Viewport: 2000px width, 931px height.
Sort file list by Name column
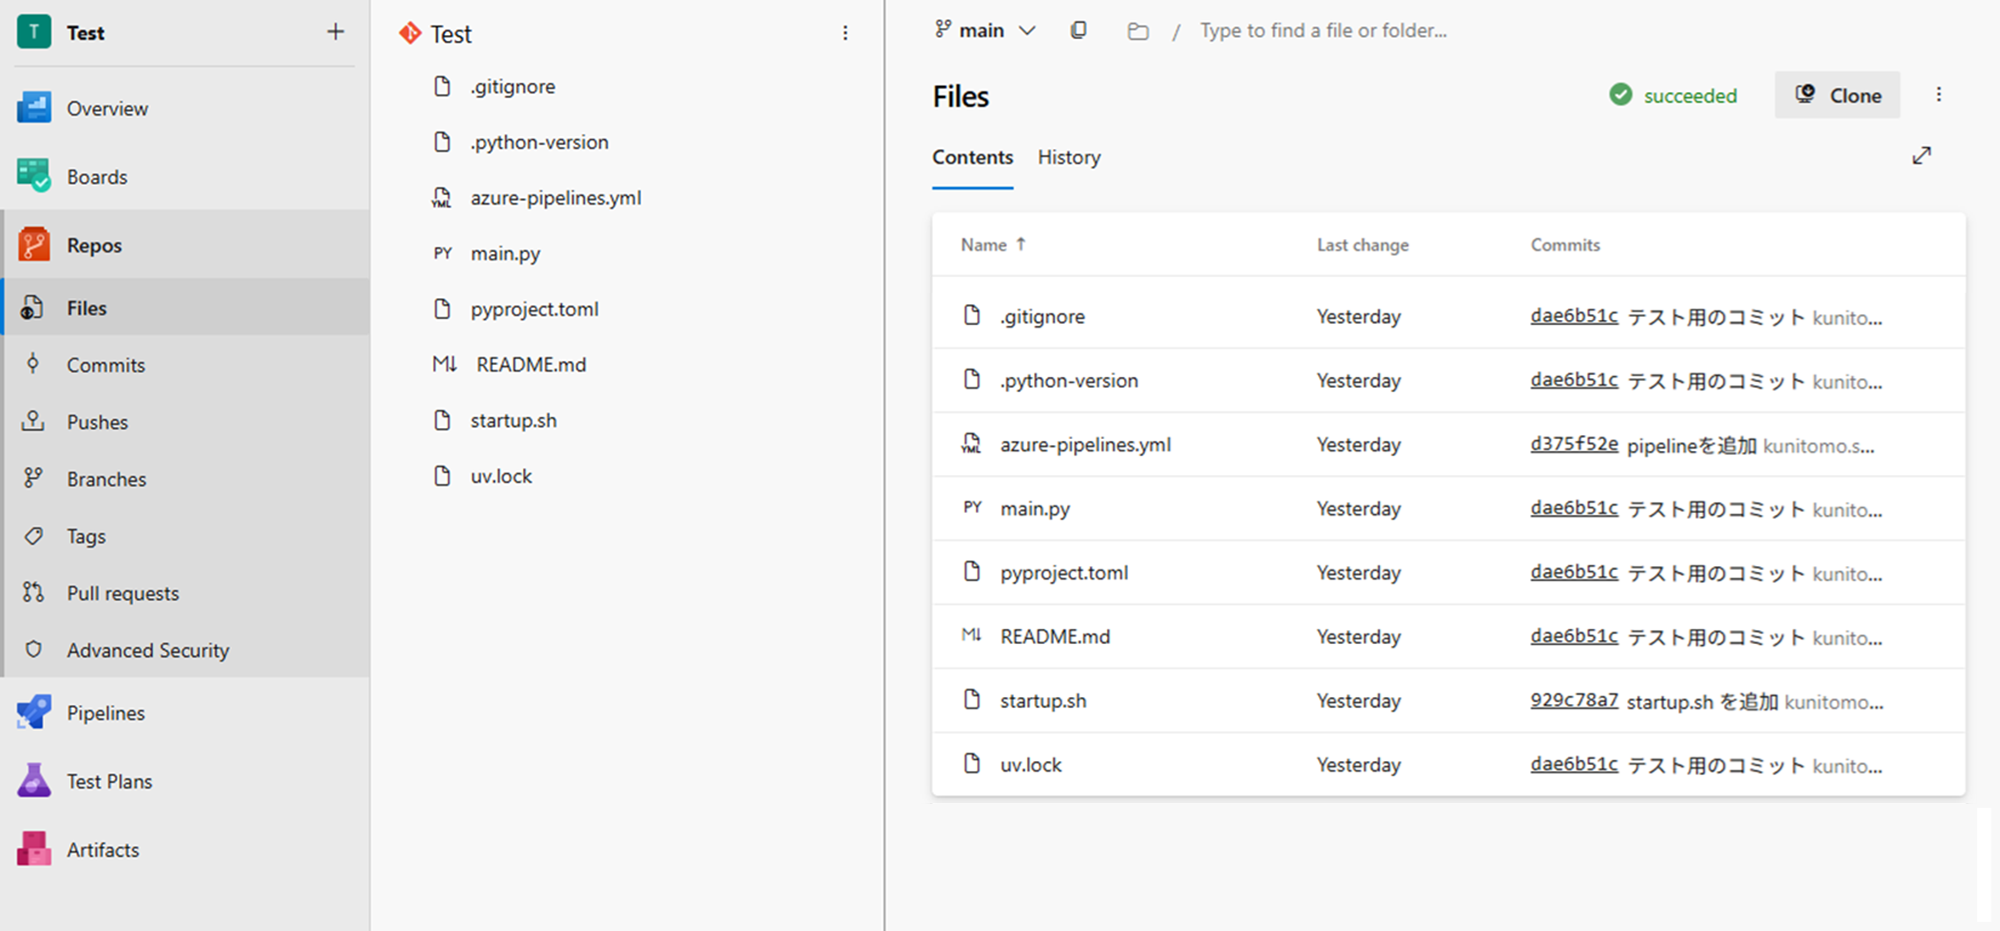(984, 245)
